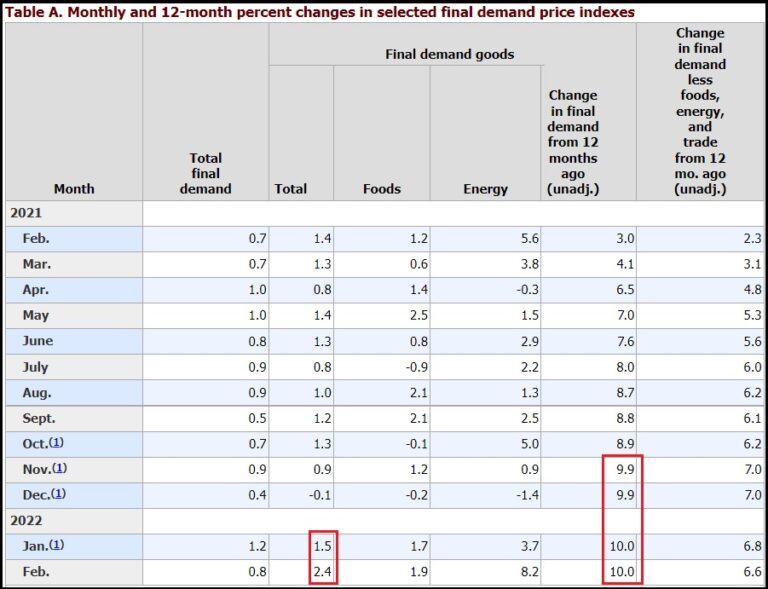Click 'less foods, energy, and trade' header
Viewport: 768px width, 589px height.
click(700, 111)
